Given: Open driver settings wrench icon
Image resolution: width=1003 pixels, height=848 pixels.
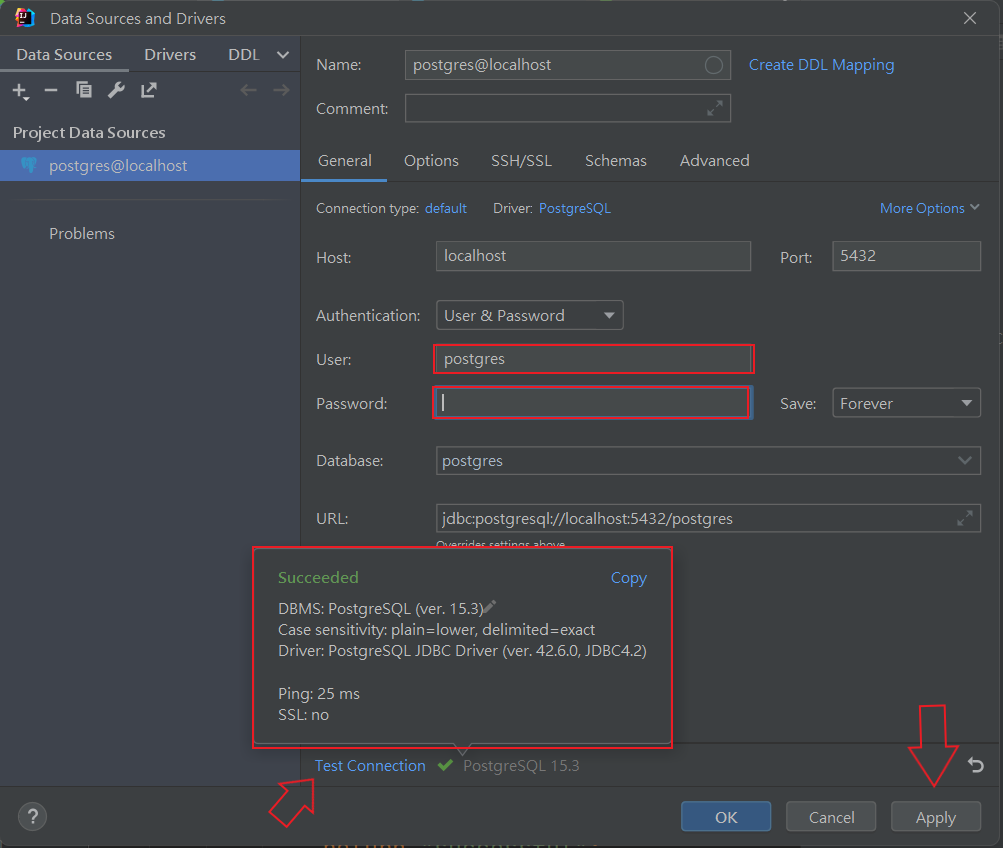Looking at the screenshot, I should pyautogui.click(x=116, y=90).
